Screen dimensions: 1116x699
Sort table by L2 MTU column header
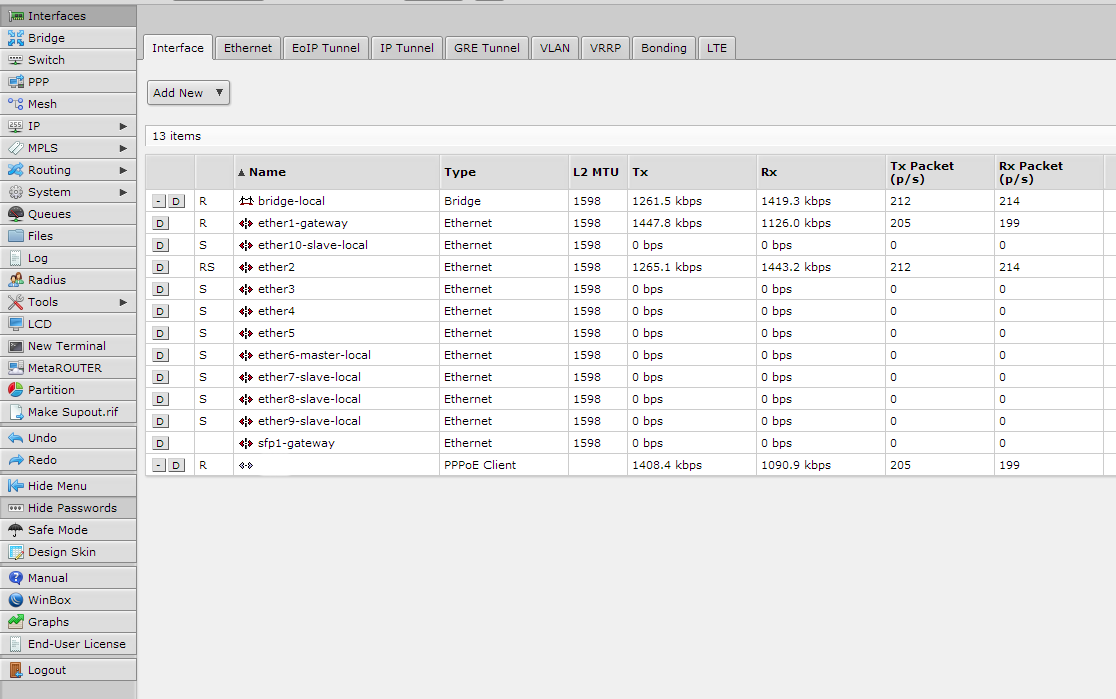click(x=596, y=172)
